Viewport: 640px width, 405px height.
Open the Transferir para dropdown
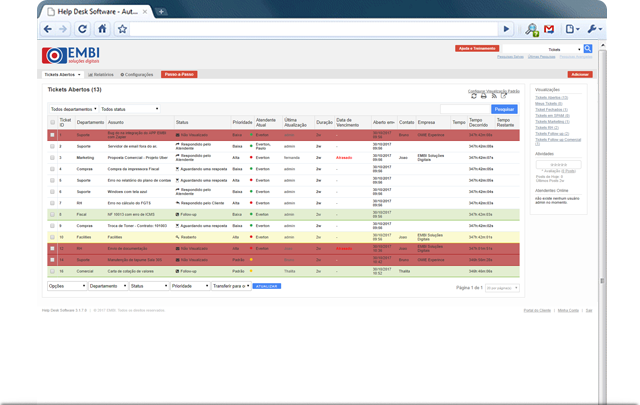[229, 285]
